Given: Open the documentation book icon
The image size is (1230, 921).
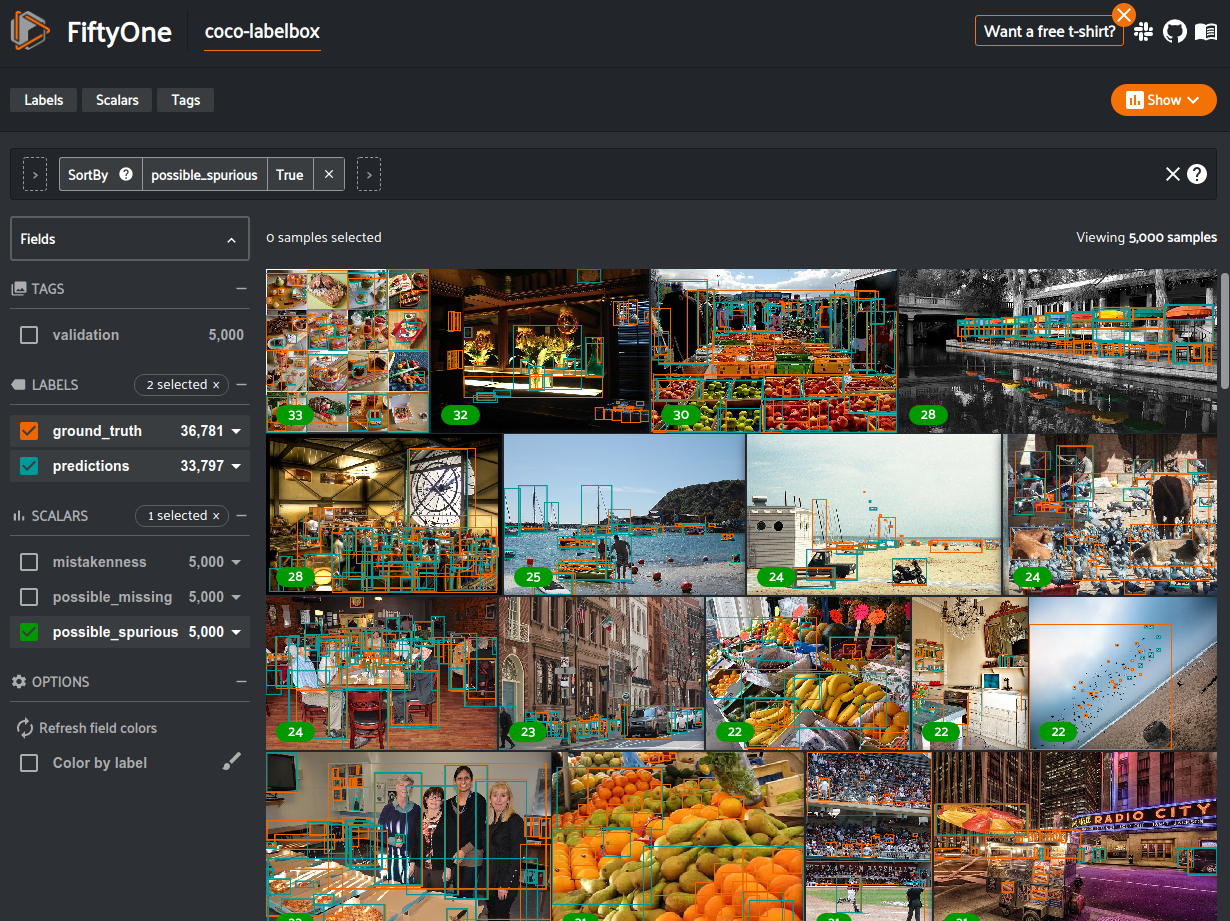Looking at the screenshot, I should pyautogui.click(x=1206, y=32).
